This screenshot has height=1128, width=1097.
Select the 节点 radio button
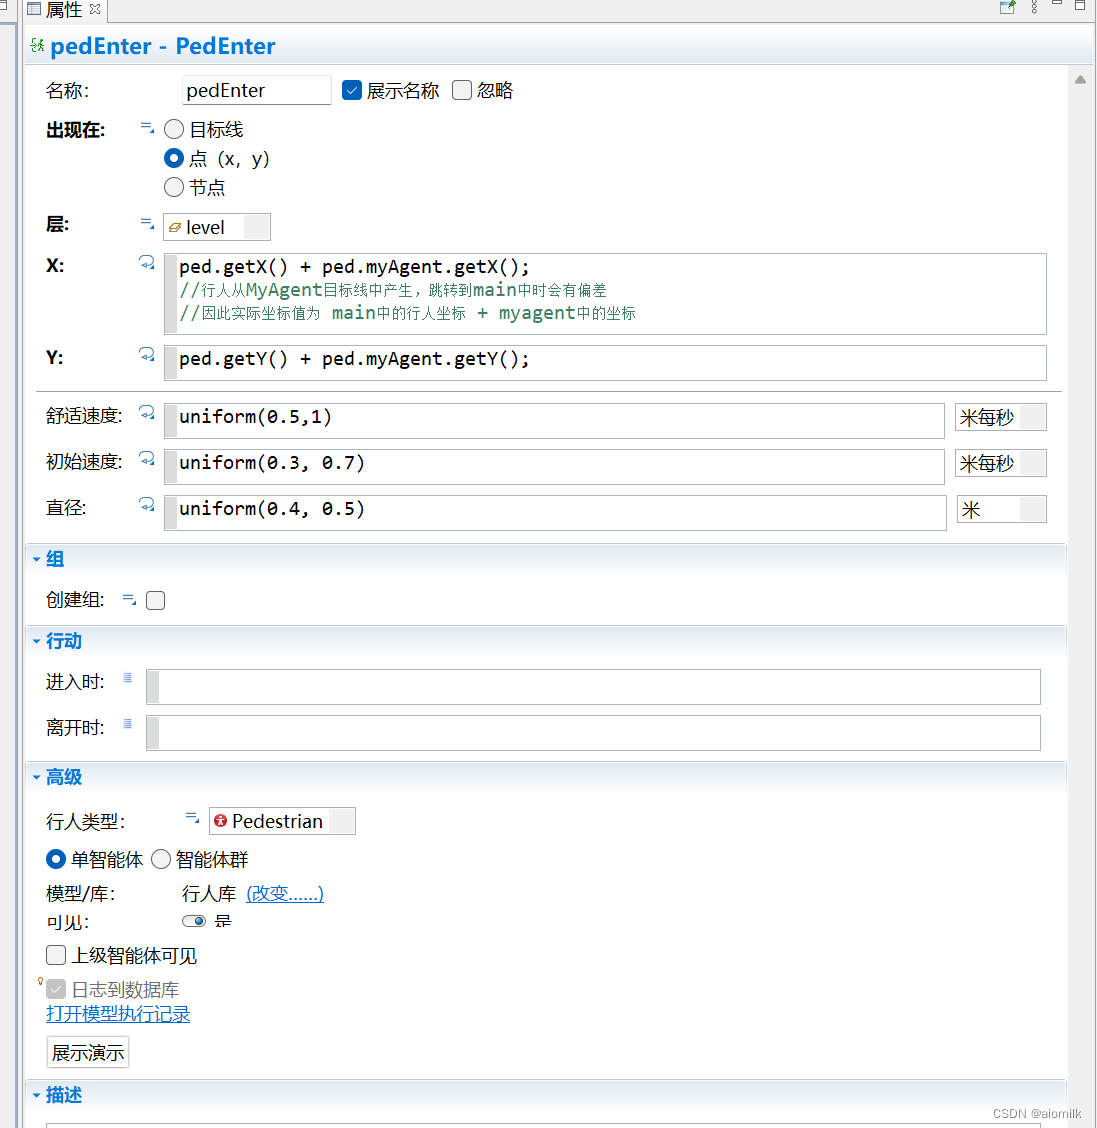pos(173,187)
